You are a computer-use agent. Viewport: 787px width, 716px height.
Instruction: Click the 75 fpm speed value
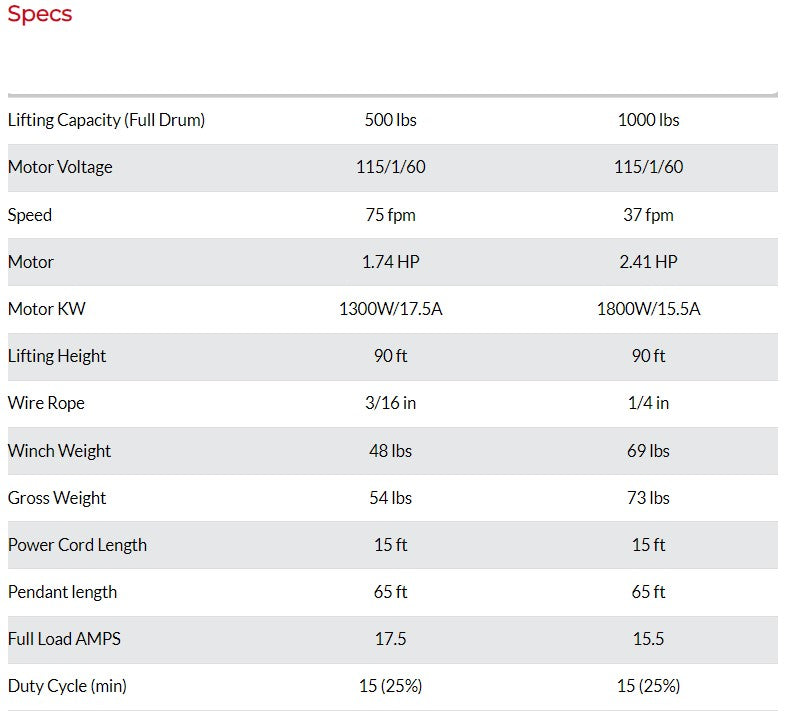tap(391, 215)
